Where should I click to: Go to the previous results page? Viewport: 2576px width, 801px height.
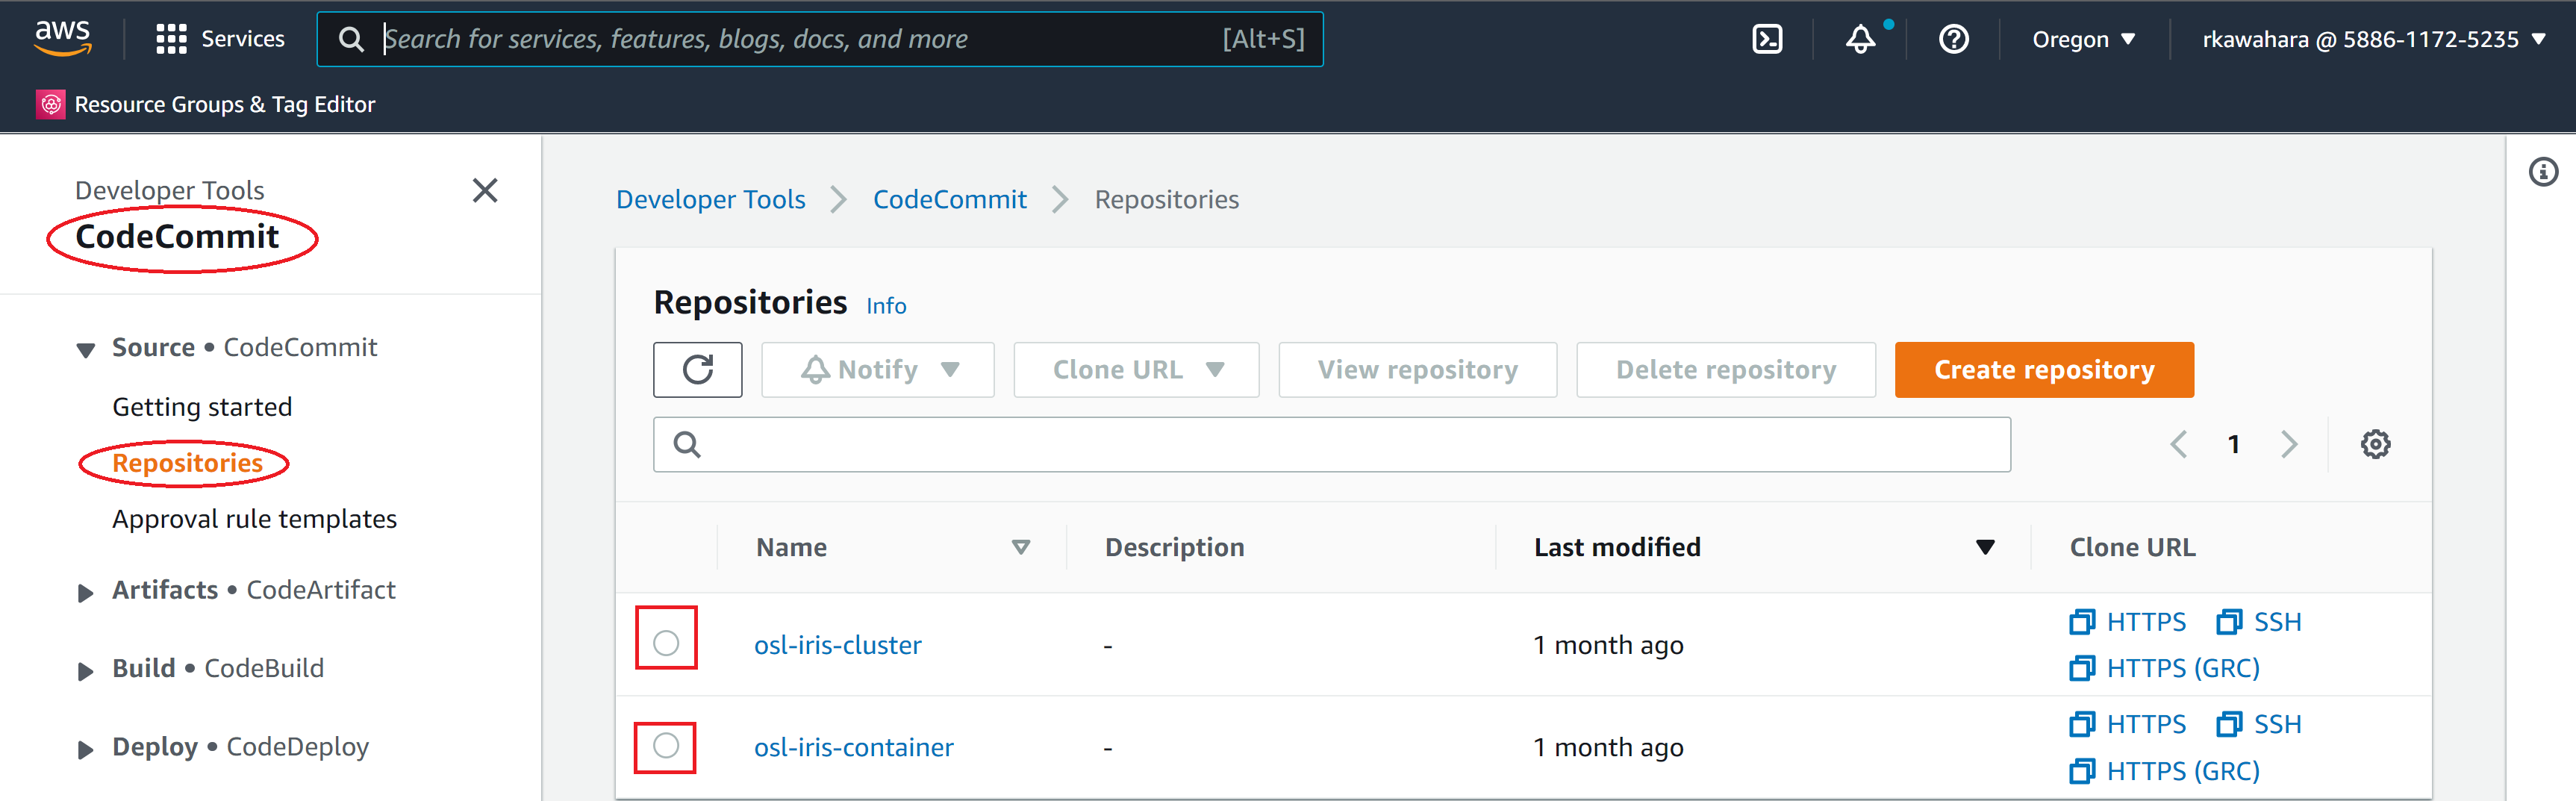click(2178, 444)
